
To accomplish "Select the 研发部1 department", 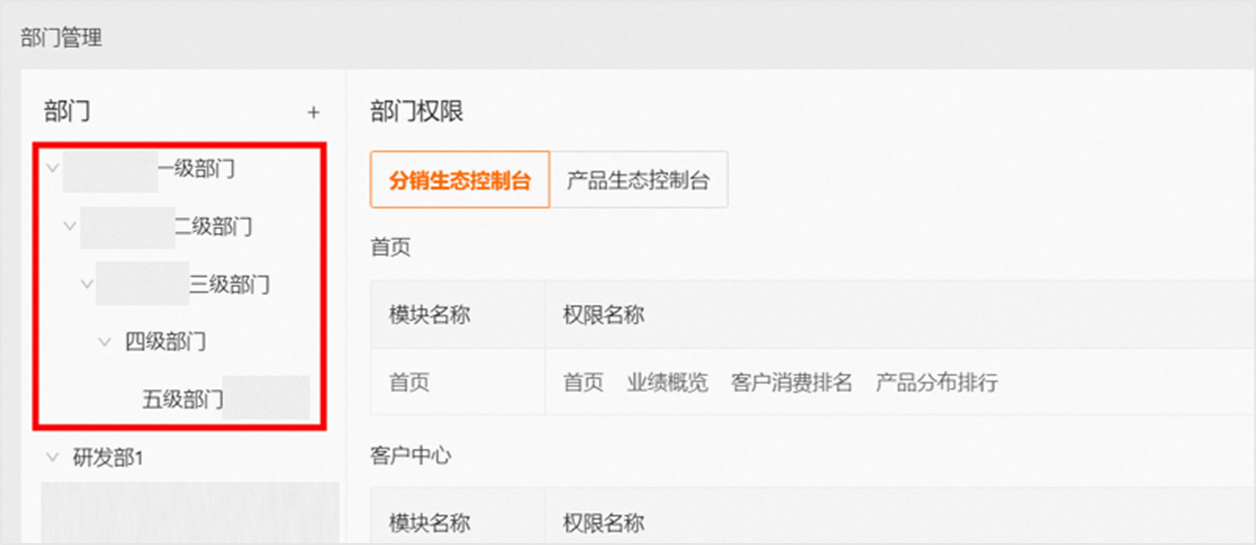I will click(109, 458).
